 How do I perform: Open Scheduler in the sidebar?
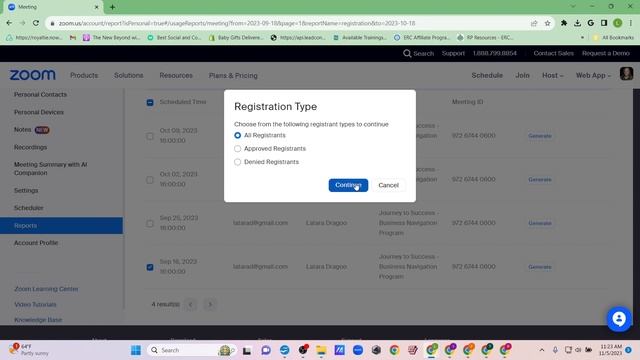point(29,208)
